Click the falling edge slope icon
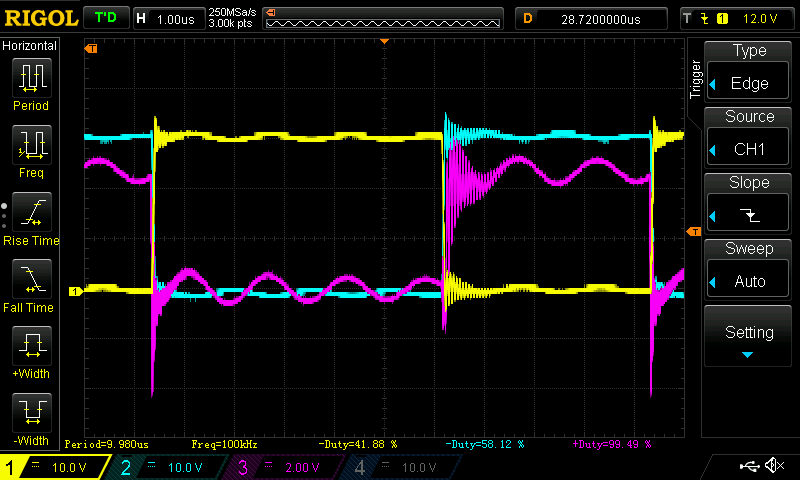The image size is (800, 480). [x=749, y=215]
